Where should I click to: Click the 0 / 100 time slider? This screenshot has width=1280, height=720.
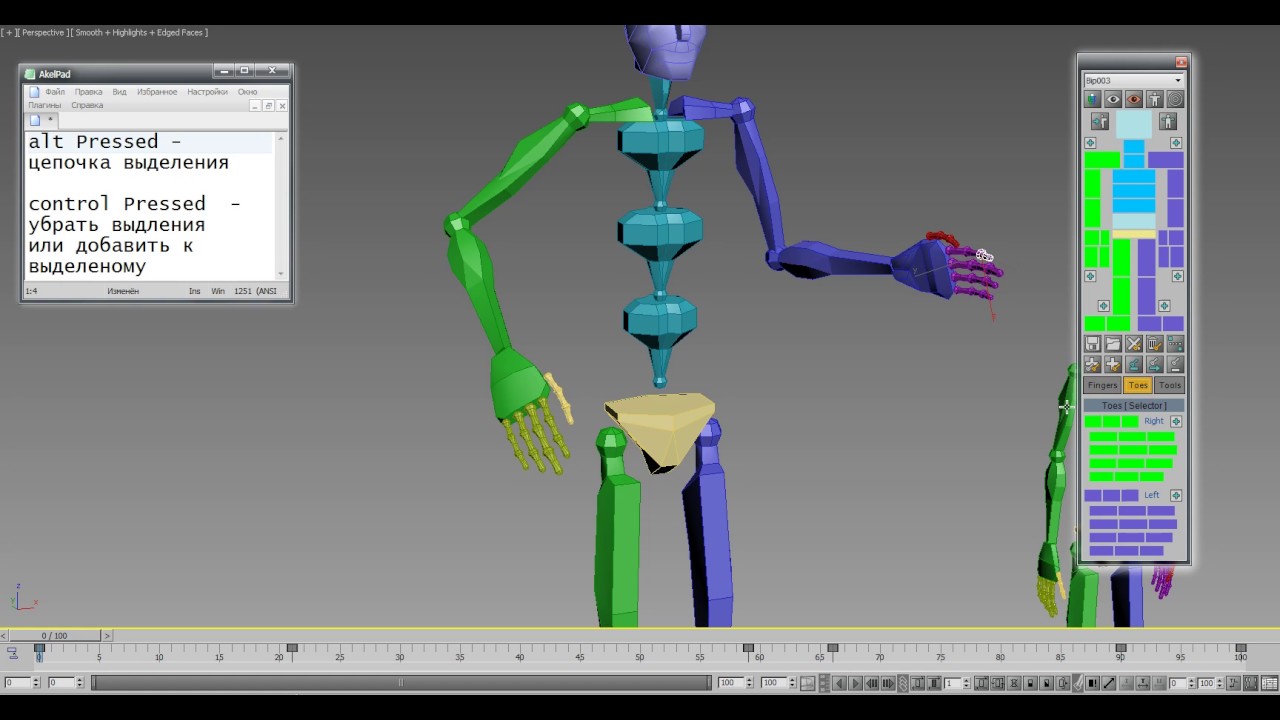pos(54,636)
